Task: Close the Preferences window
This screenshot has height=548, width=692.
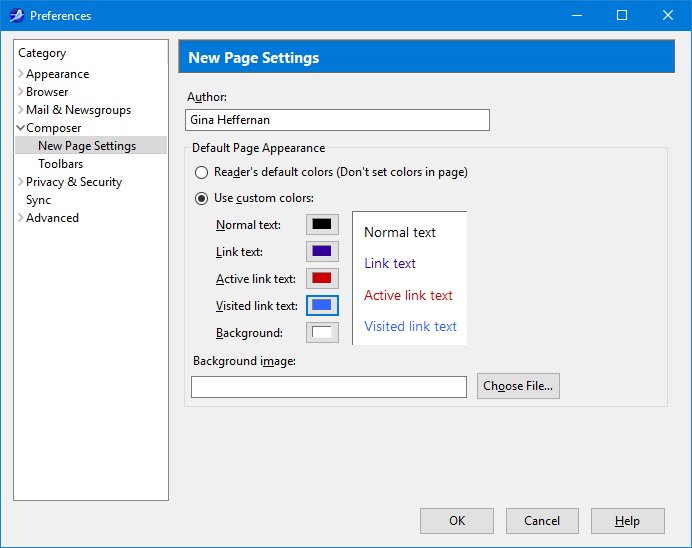Action: (x=668, y=15)
